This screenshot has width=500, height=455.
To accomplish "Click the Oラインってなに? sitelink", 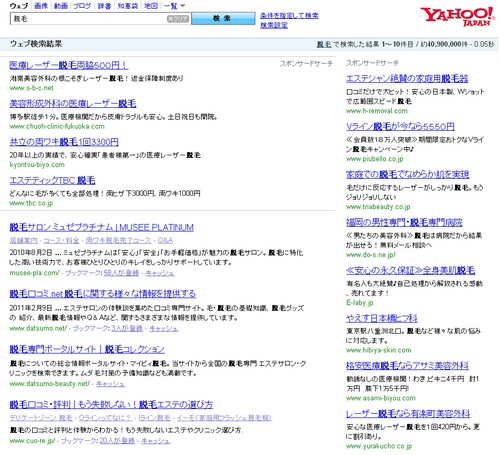I will (x=105, y=418).
